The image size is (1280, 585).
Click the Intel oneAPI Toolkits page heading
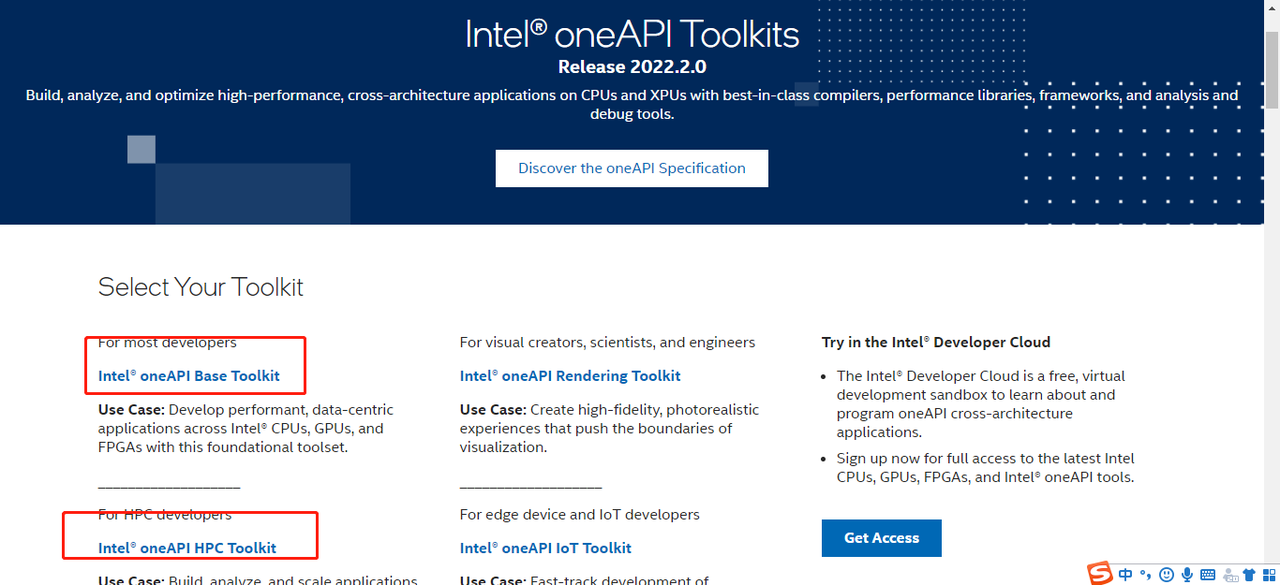coord(632,35)
